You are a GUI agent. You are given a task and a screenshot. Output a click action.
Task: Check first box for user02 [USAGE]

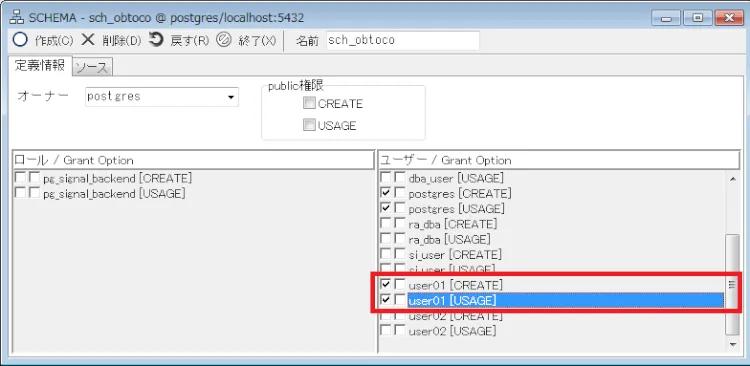385,330
